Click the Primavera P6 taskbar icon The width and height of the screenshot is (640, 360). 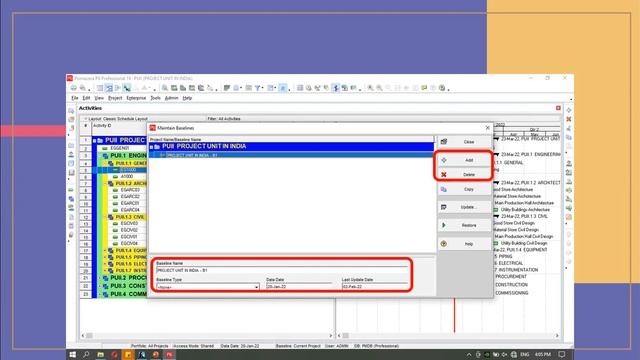pos(169,354)
